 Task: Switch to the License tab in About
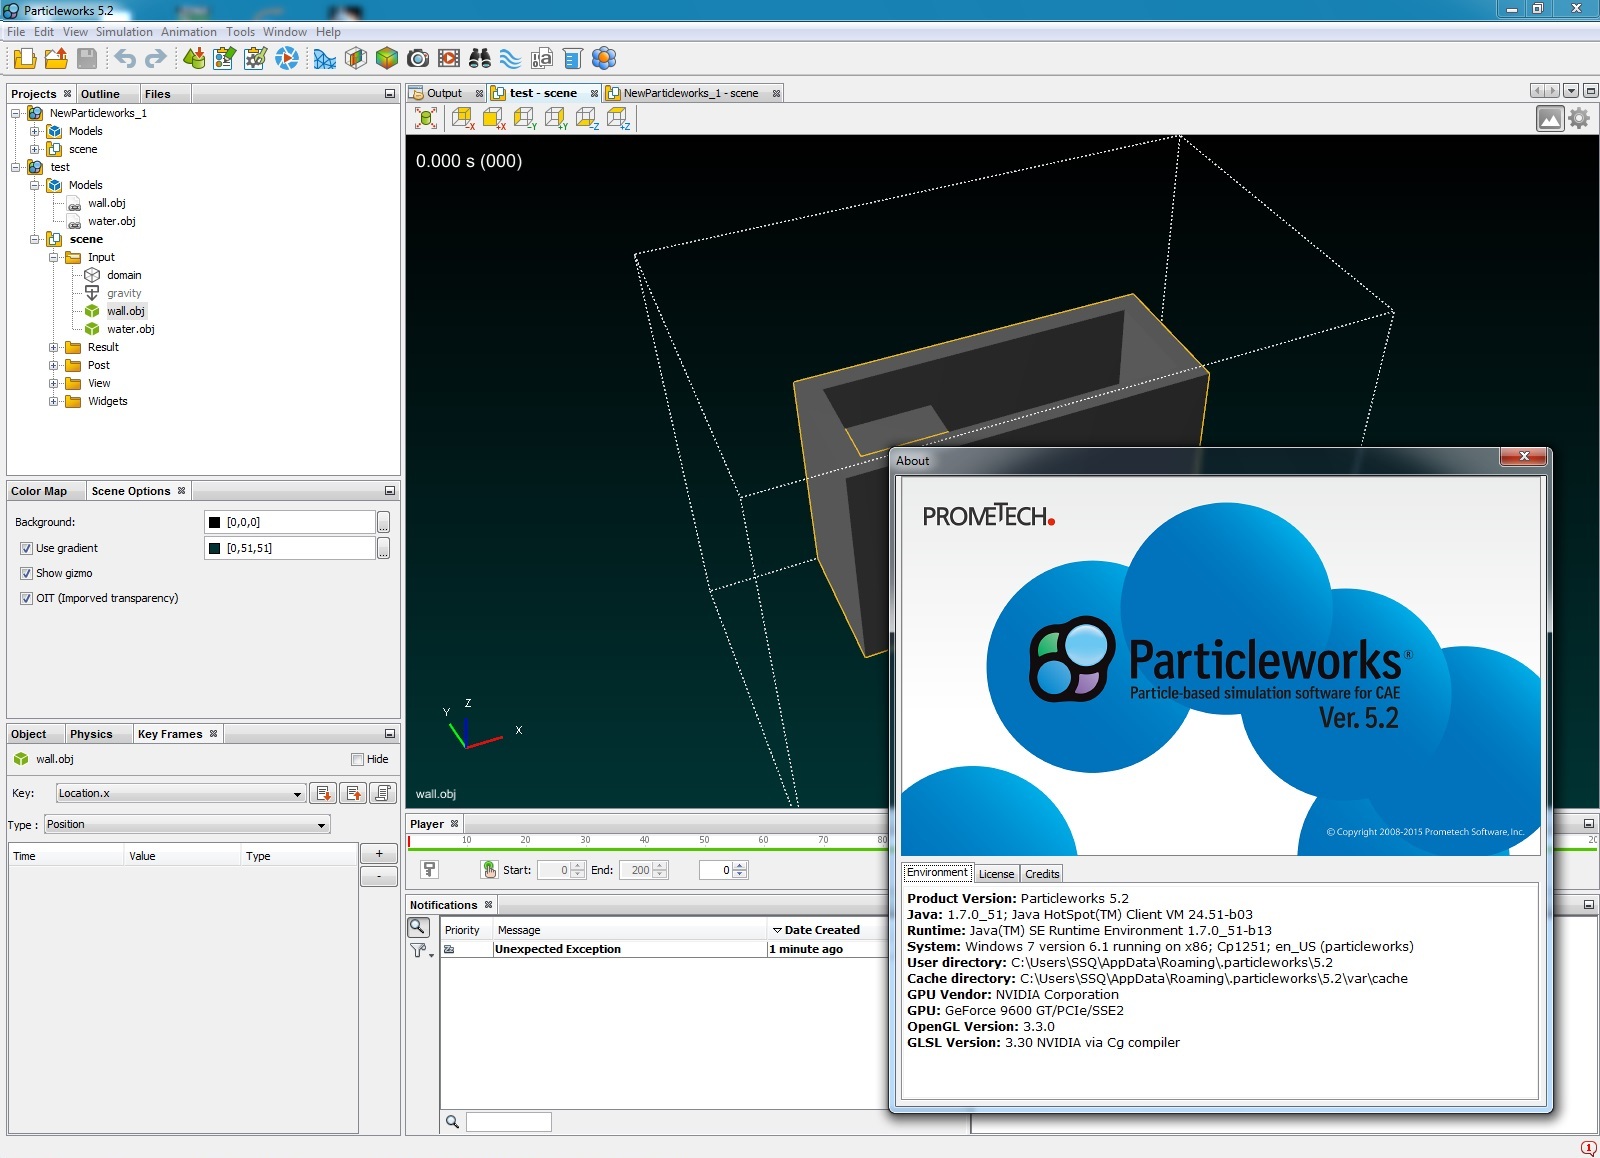click(996, 874)
